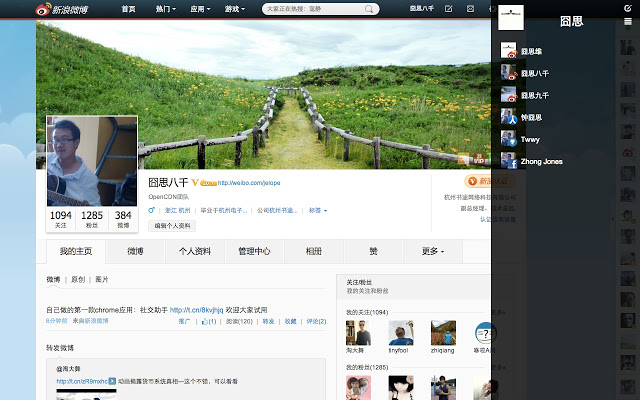
Task: Switch to the 我的主页 tab
Action: point(76,251)
